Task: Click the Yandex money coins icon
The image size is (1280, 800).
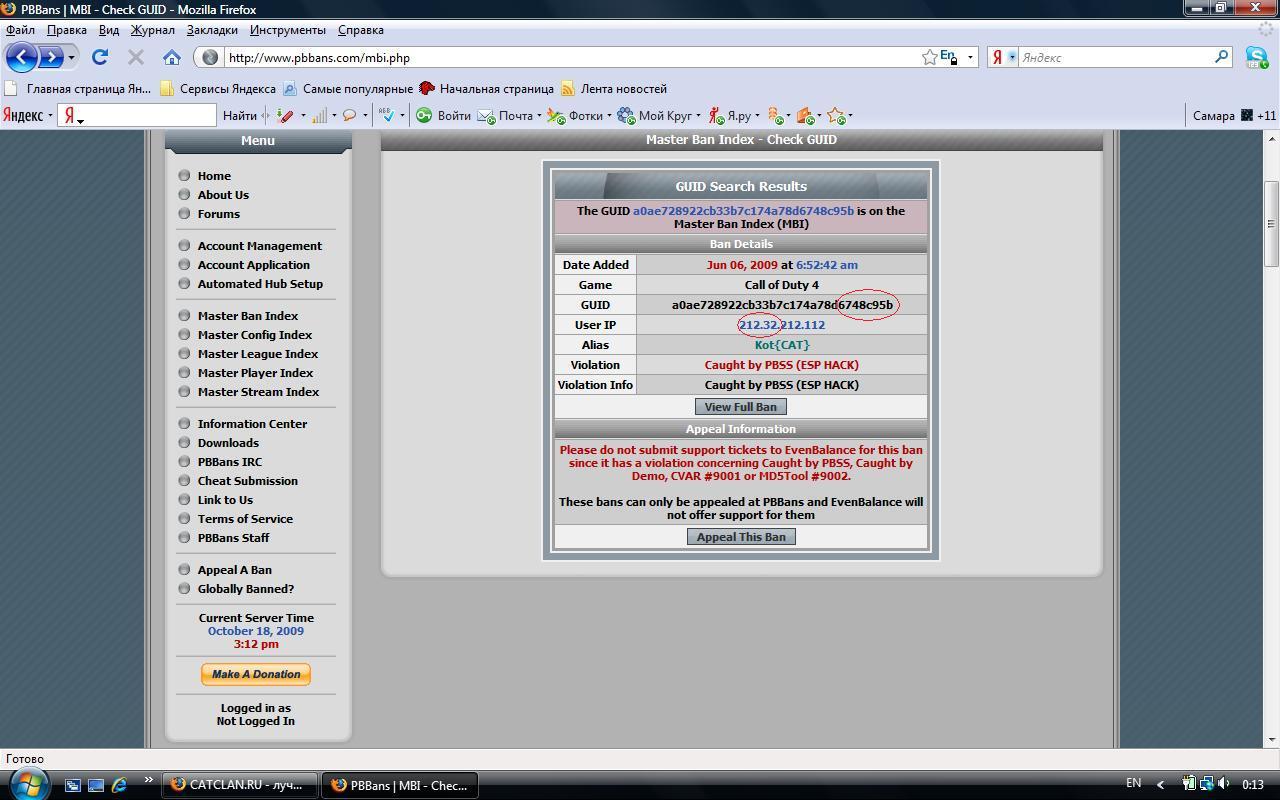Action: 775,115
